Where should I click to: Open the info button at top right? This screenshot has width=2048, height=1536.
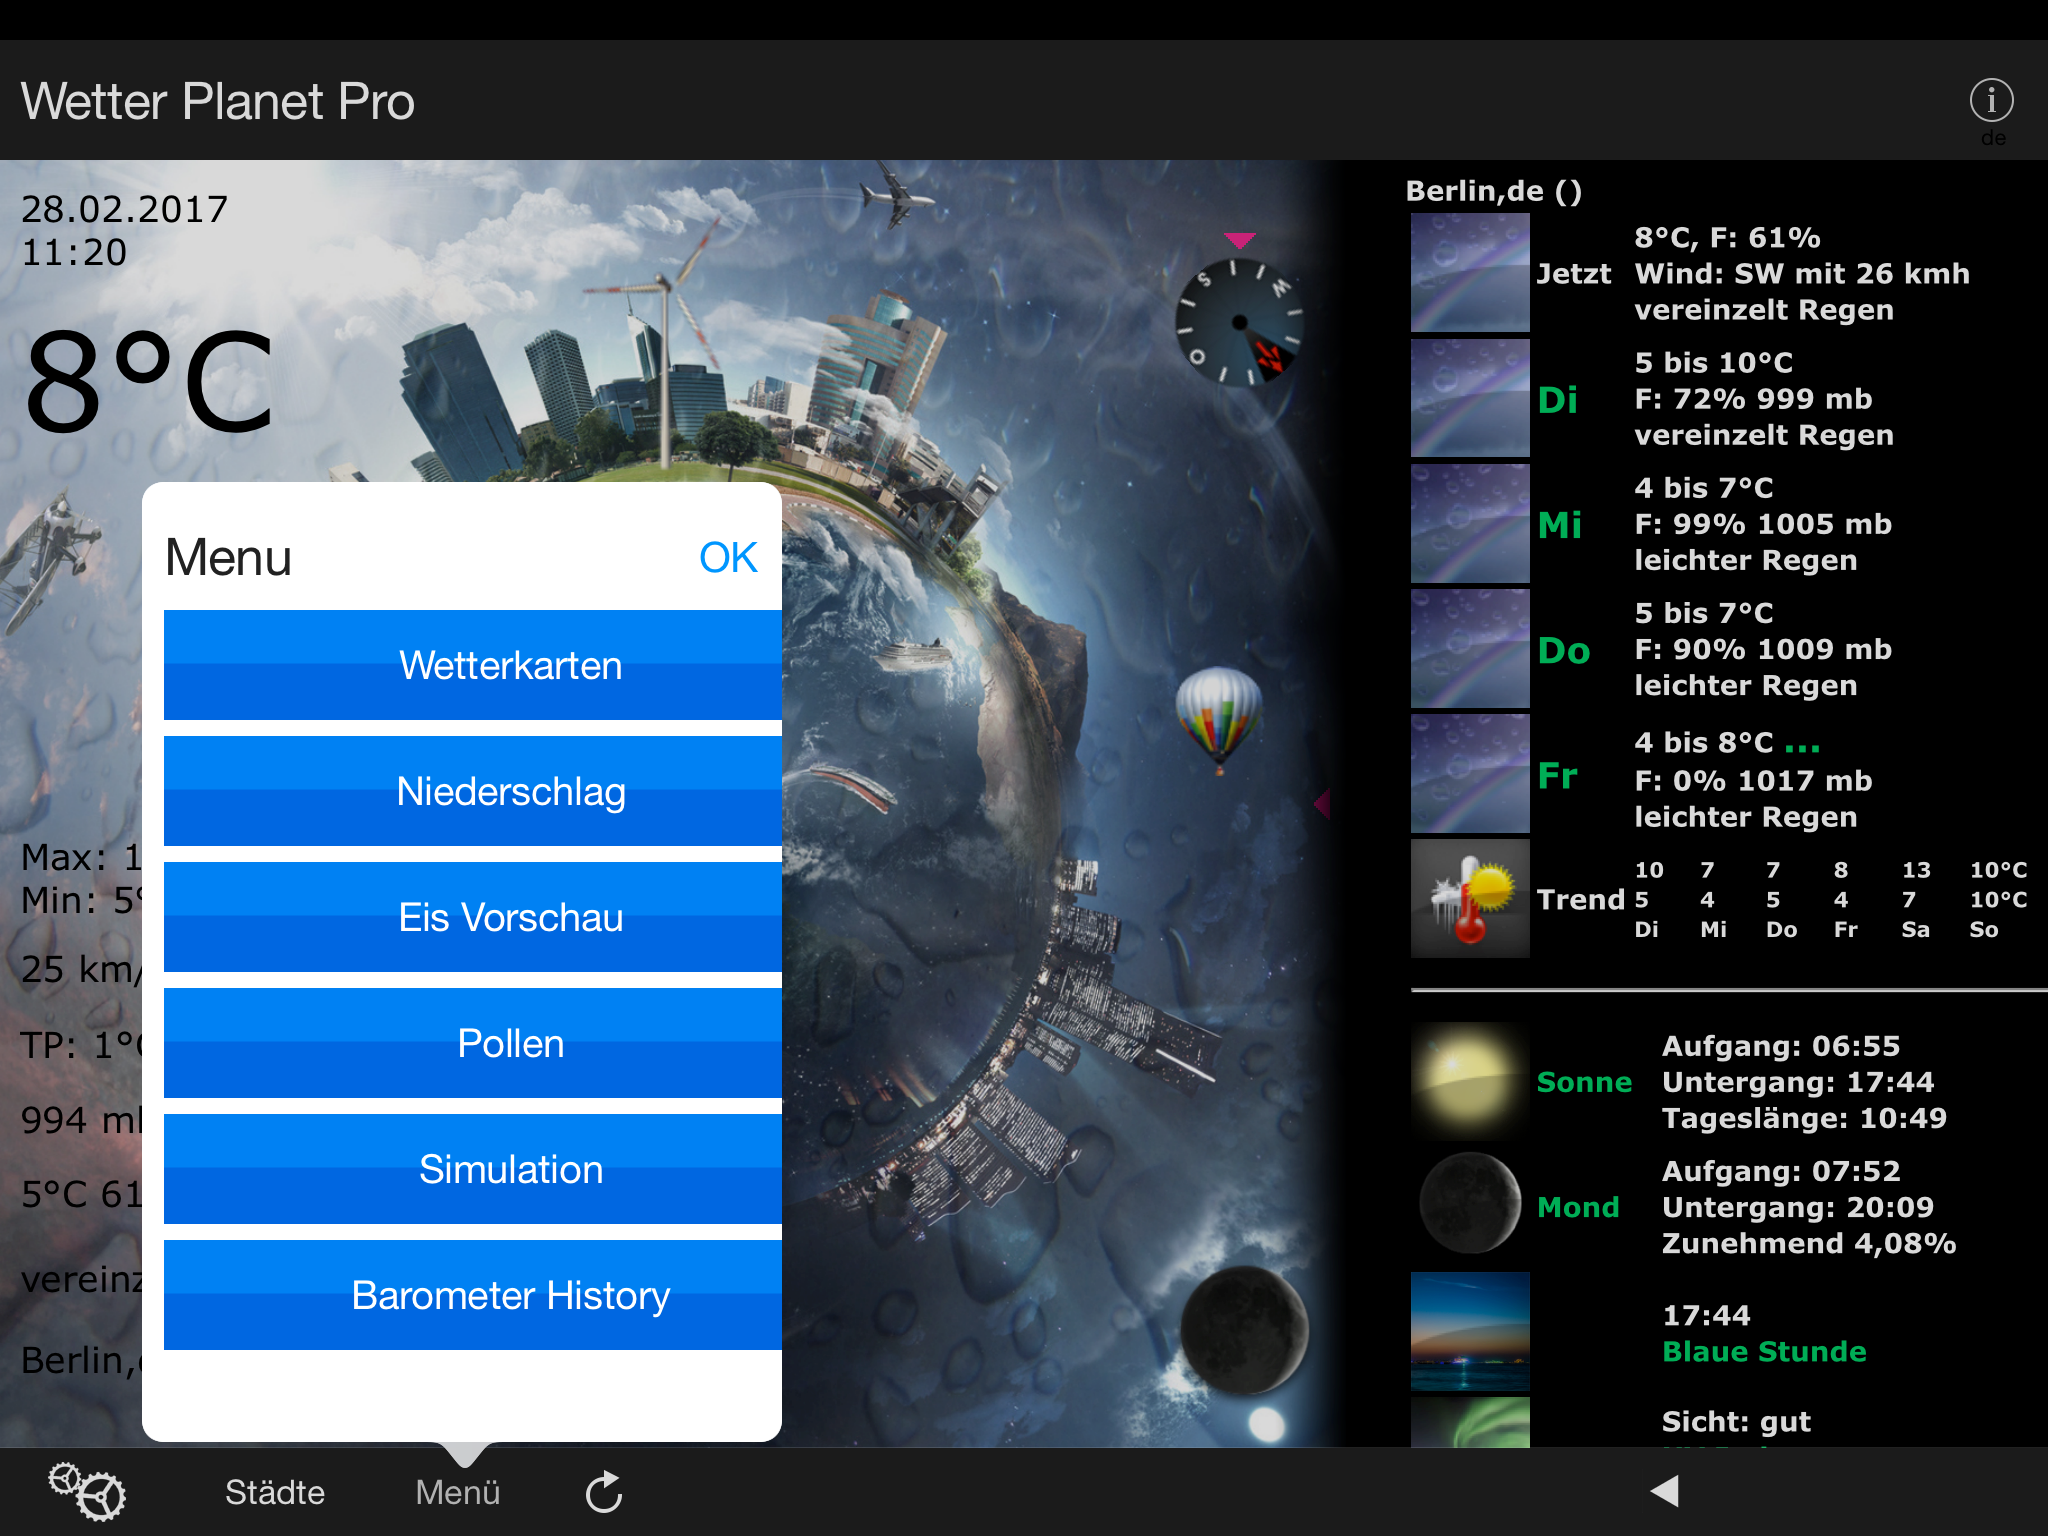(1990, 101)
